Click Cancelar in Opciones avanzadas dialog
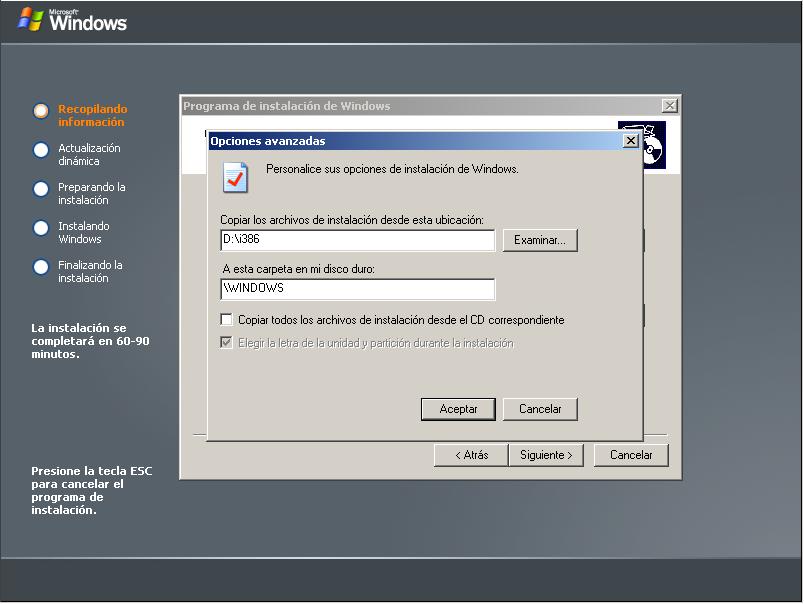 pos(540,409)
